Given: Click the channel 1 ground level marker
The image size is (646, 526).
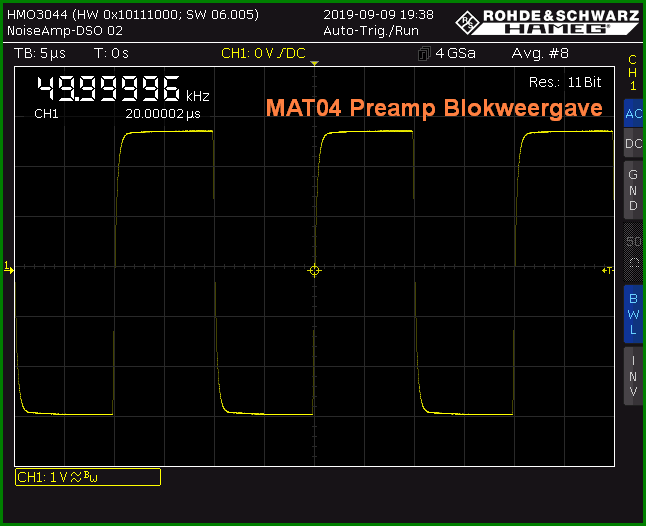Looking at the screenshot, I should [9, 268].
